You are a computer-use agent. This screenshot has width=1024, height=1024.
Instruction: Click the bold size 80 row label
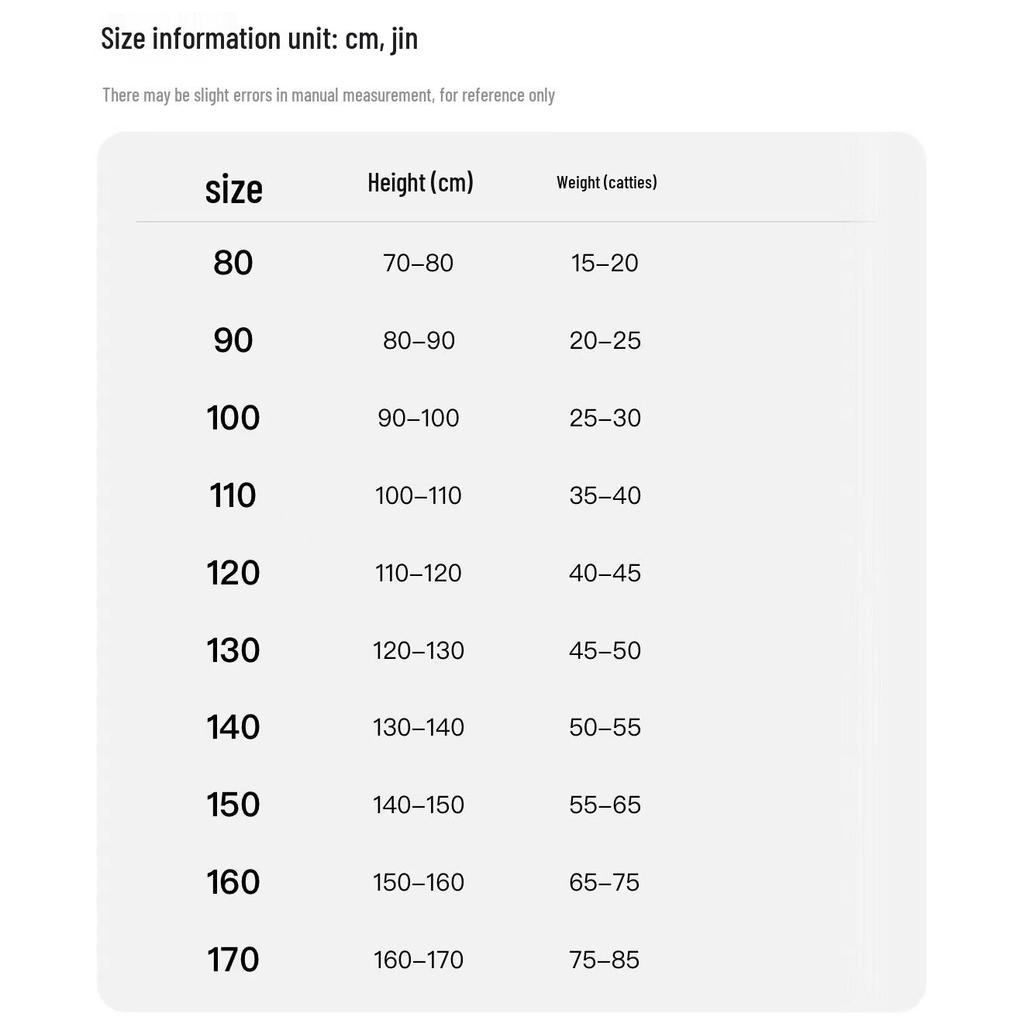click(x=233, y=263)
